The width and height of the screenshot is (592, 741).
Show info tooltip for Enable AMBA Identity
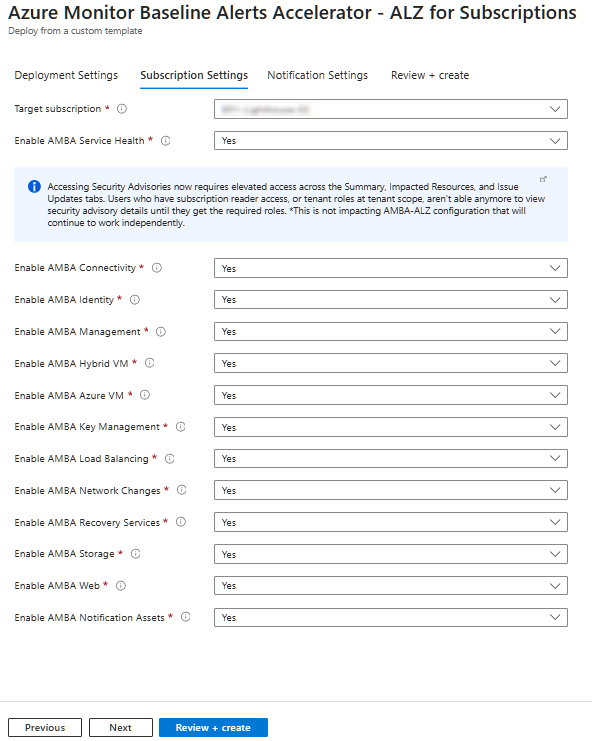(x=135, y=300)
